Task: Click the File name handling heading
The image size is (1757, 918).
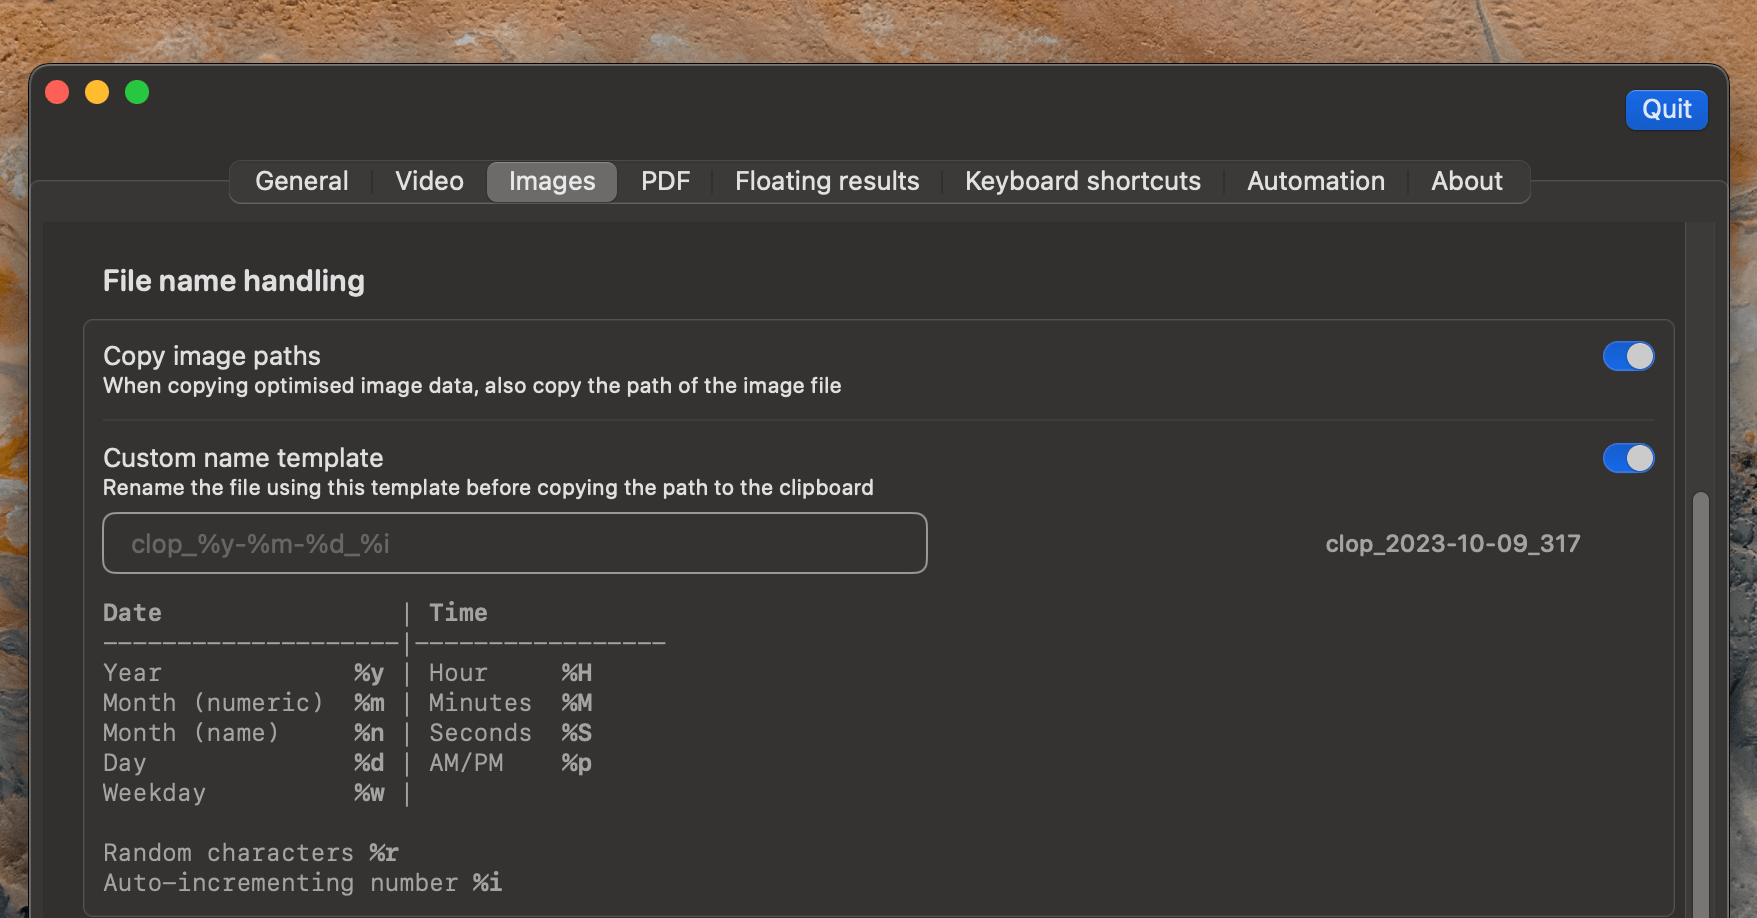Action: [x=233, y=280]
